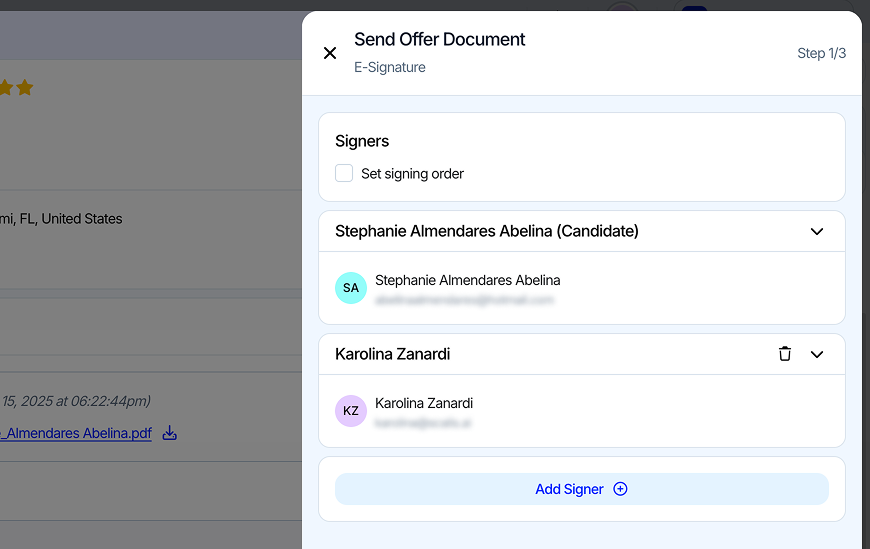Download the Almendares Abelina PDF file
This screenshot has width=870, height=549.
tap(170, 433)
